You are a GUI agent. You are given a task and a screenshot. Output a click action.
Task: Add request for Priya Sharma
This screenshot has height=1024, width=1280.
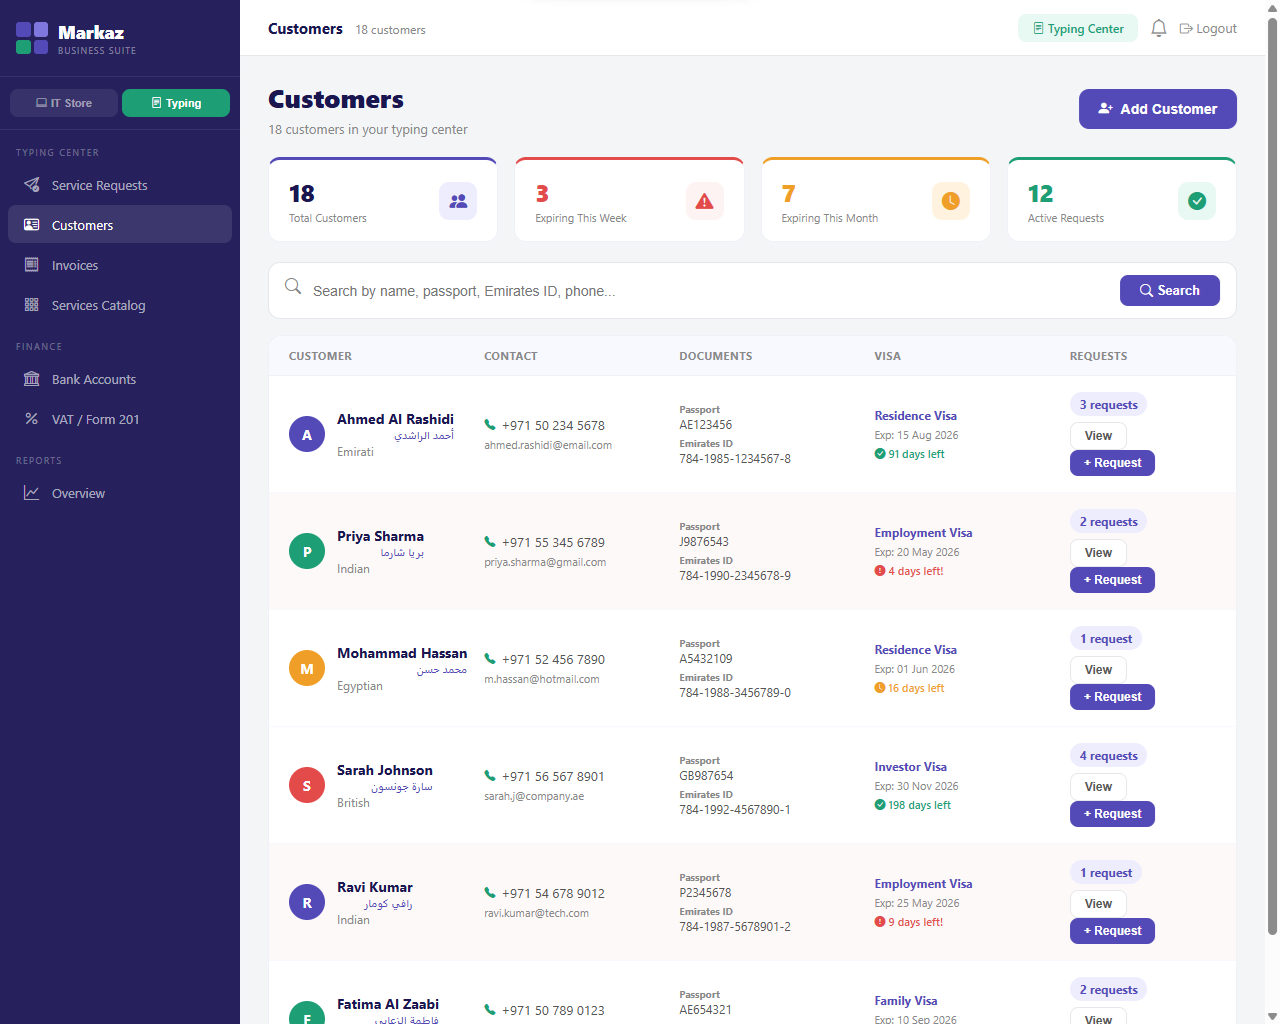[x=1112, y=580]
